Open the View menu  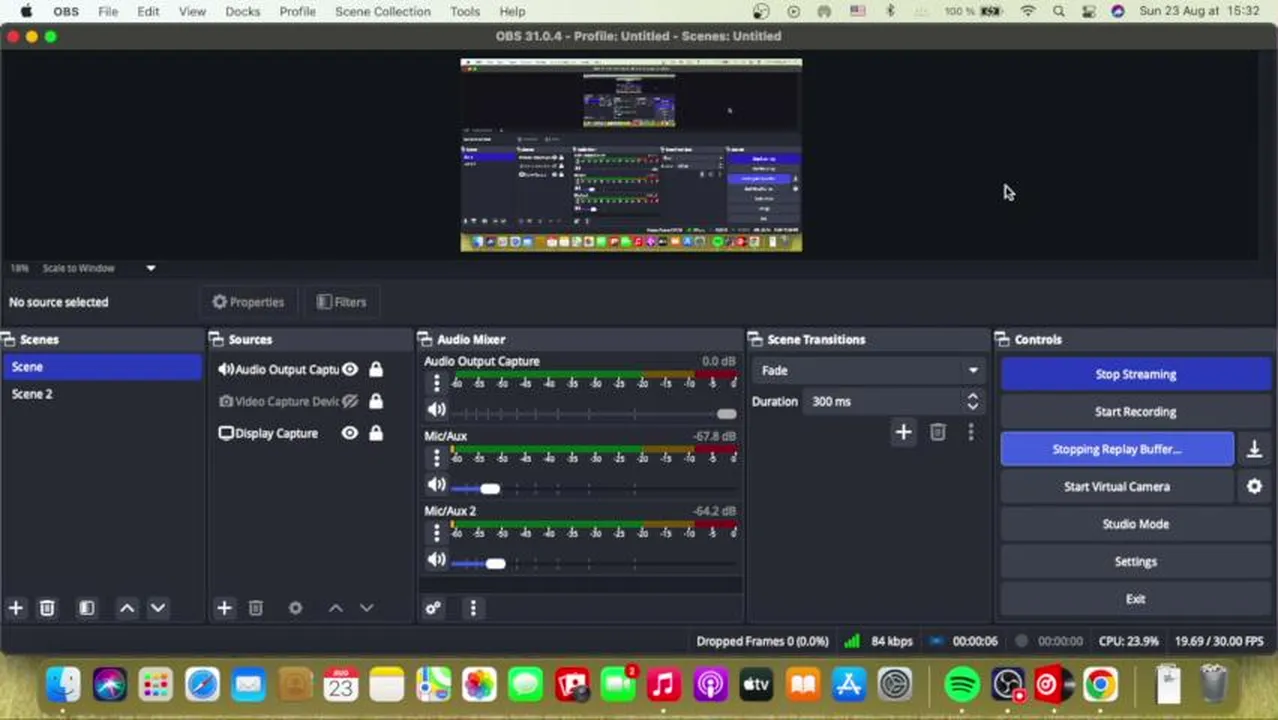pos(192,11)
